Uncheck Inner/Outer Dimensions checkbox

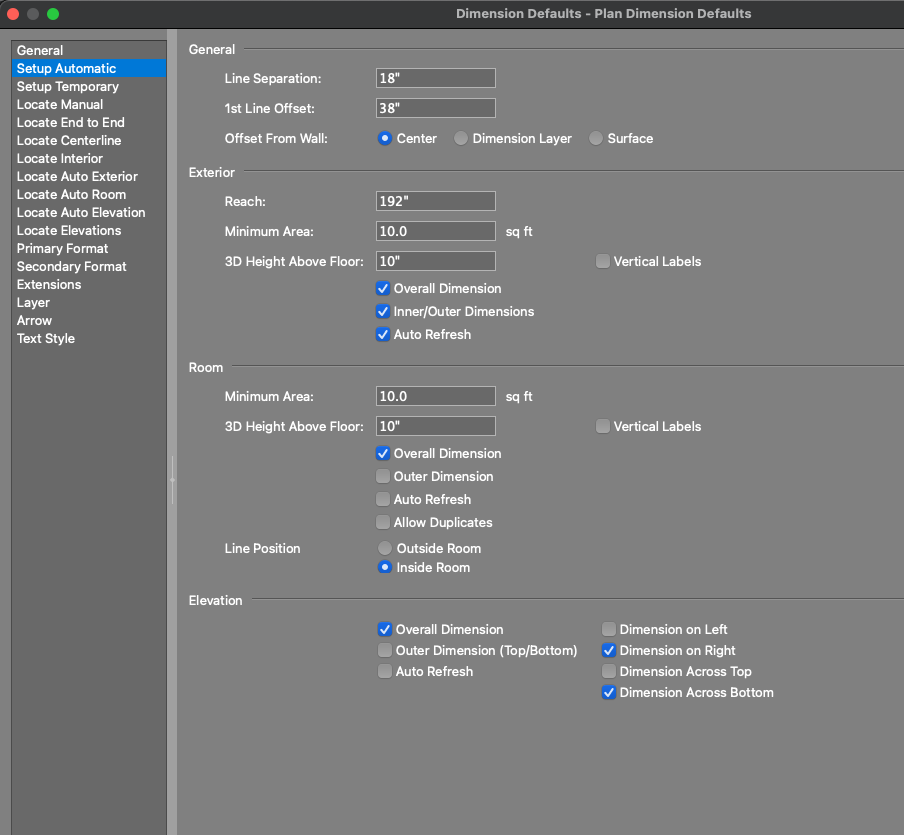coord(383,312)
